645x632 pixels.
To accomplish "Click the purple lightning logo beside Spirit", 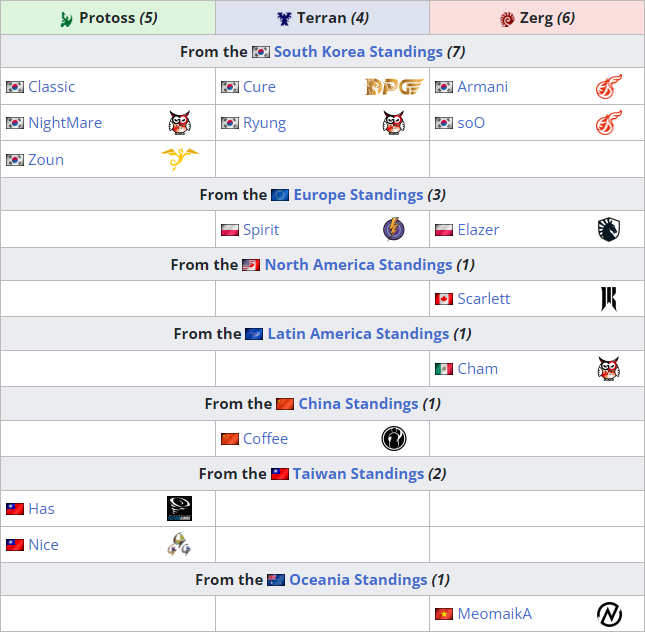I will 394,229.
